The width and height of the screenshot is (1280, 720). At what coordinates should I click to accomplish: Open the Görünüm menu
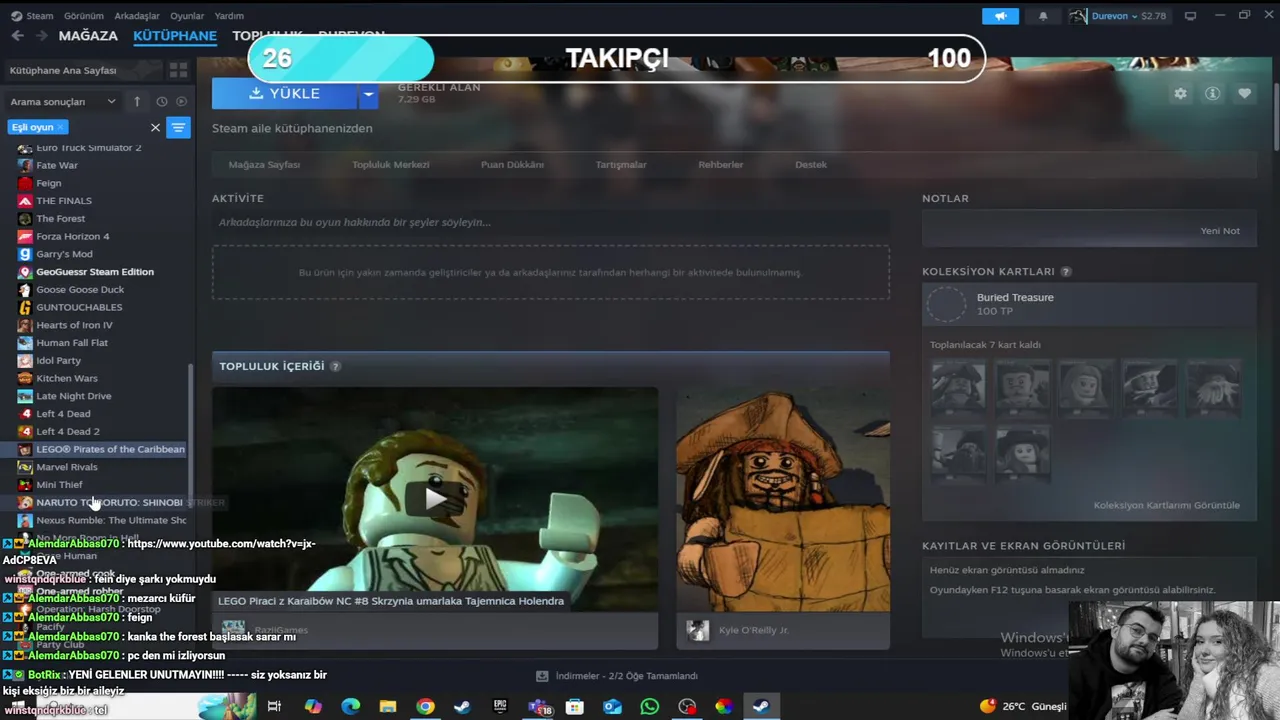click(x=84, y=16)
